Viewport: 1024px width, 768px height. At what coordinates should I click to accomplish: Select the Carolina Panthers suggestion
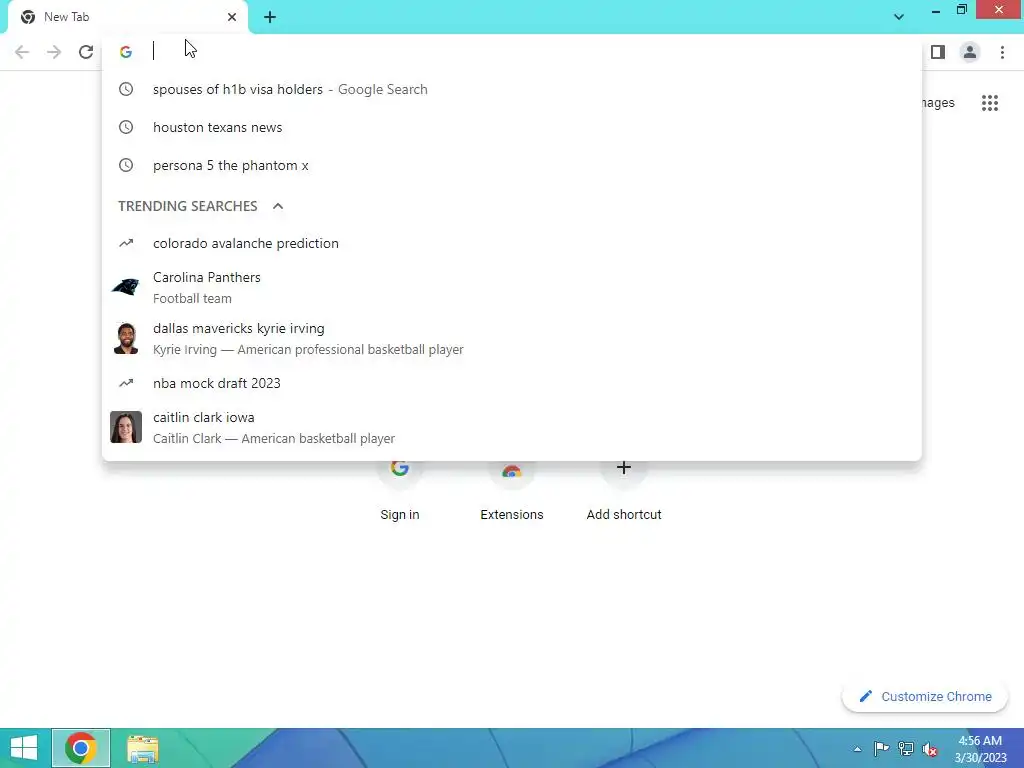(512, 287)
